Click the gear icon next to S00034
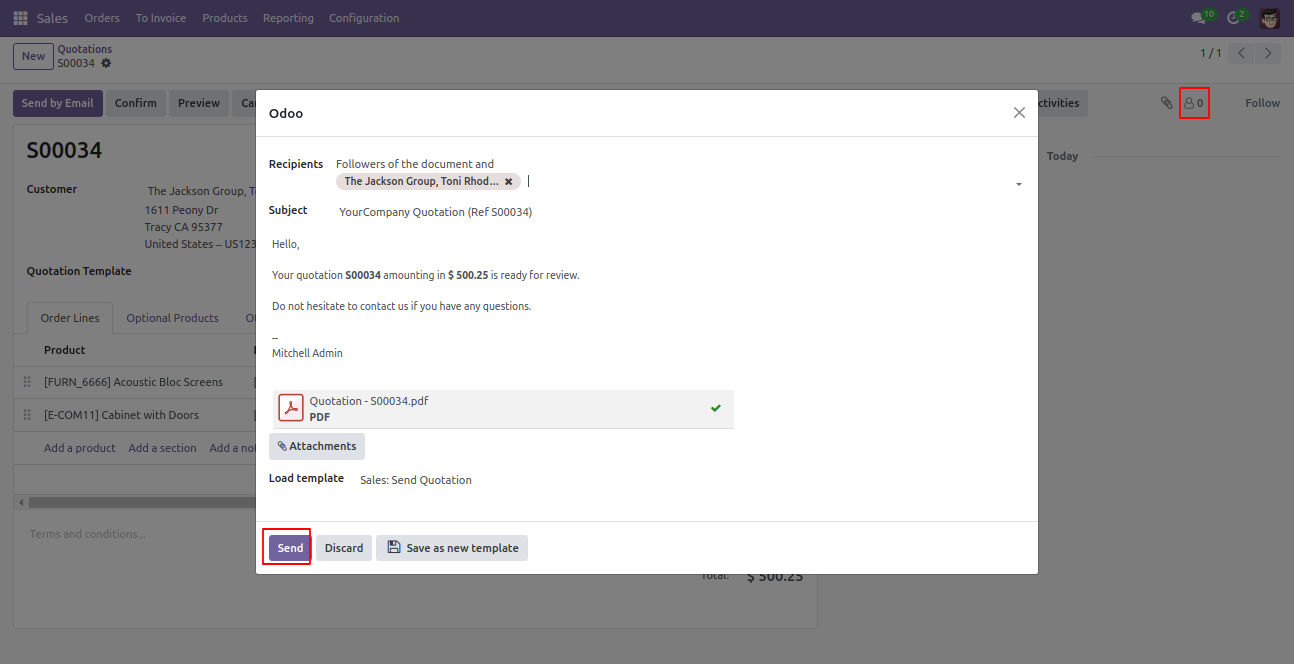The height and width of the screenshot is (664, 1294). point(106,63)
